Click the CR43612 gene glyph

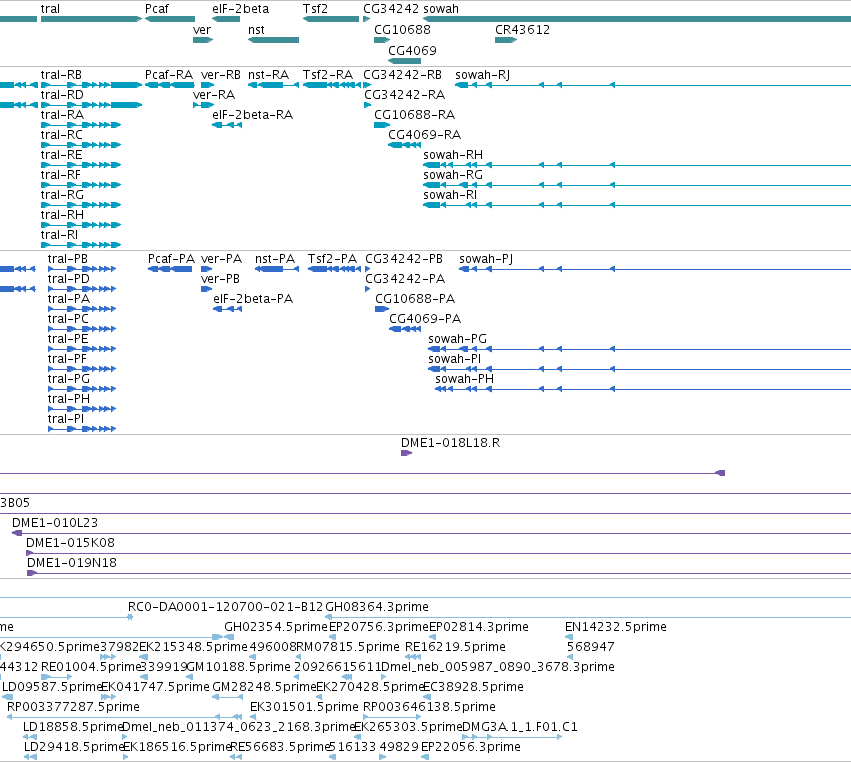click(x=506, y=40)
